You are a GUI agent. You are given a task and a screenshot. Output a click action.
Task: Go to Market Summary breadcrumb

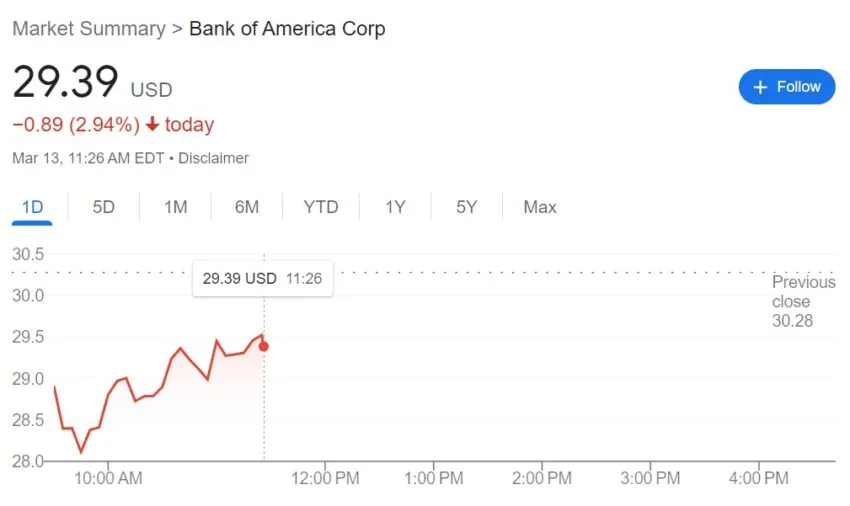click(x=89, y=28)
